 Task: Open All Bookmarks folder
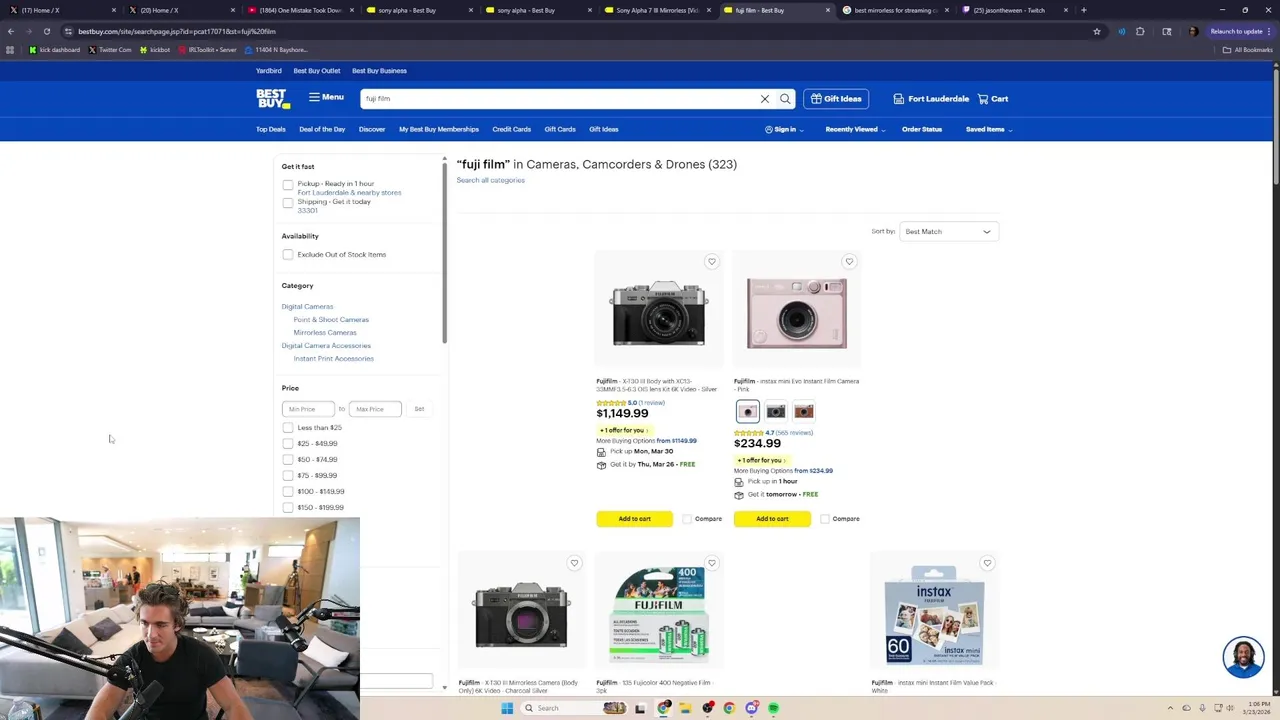1247,50
